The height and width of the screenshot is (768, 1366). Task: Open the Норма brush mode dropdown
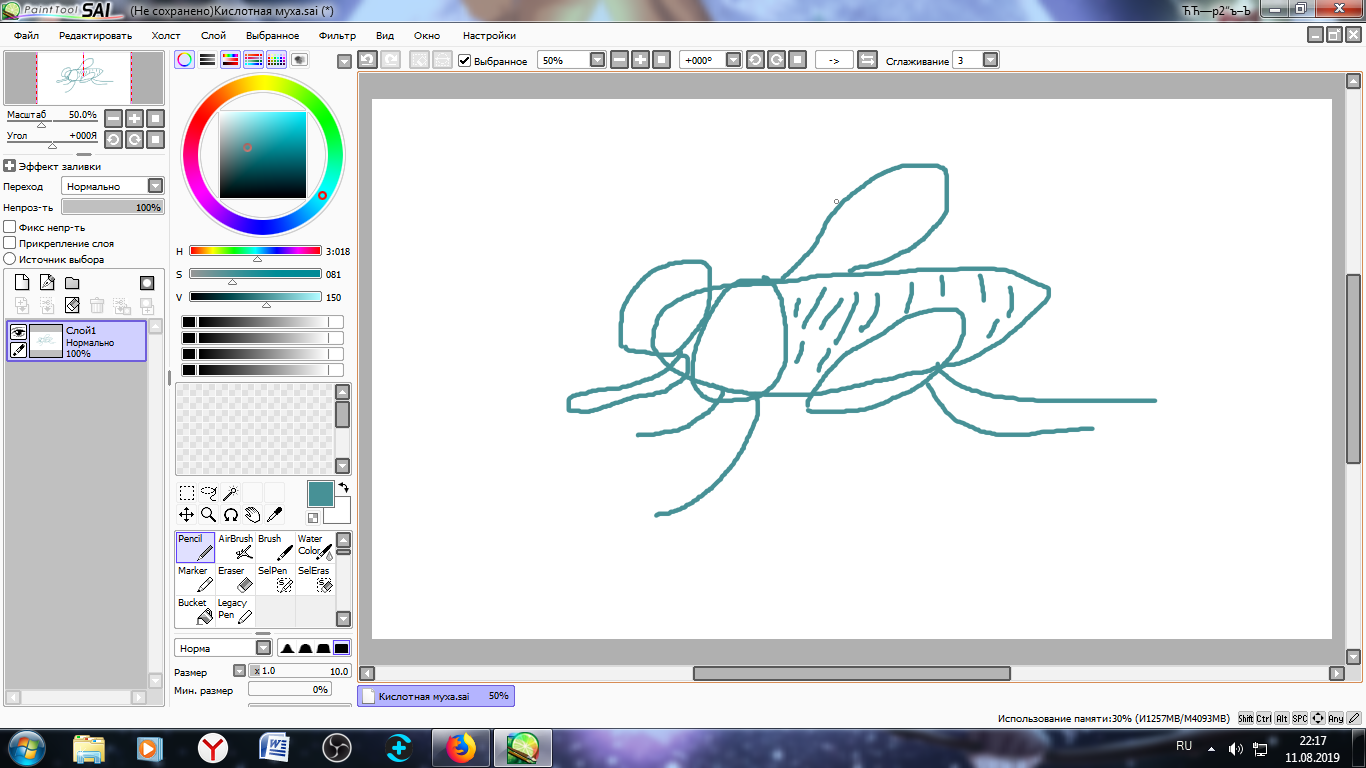pos(263,648)
